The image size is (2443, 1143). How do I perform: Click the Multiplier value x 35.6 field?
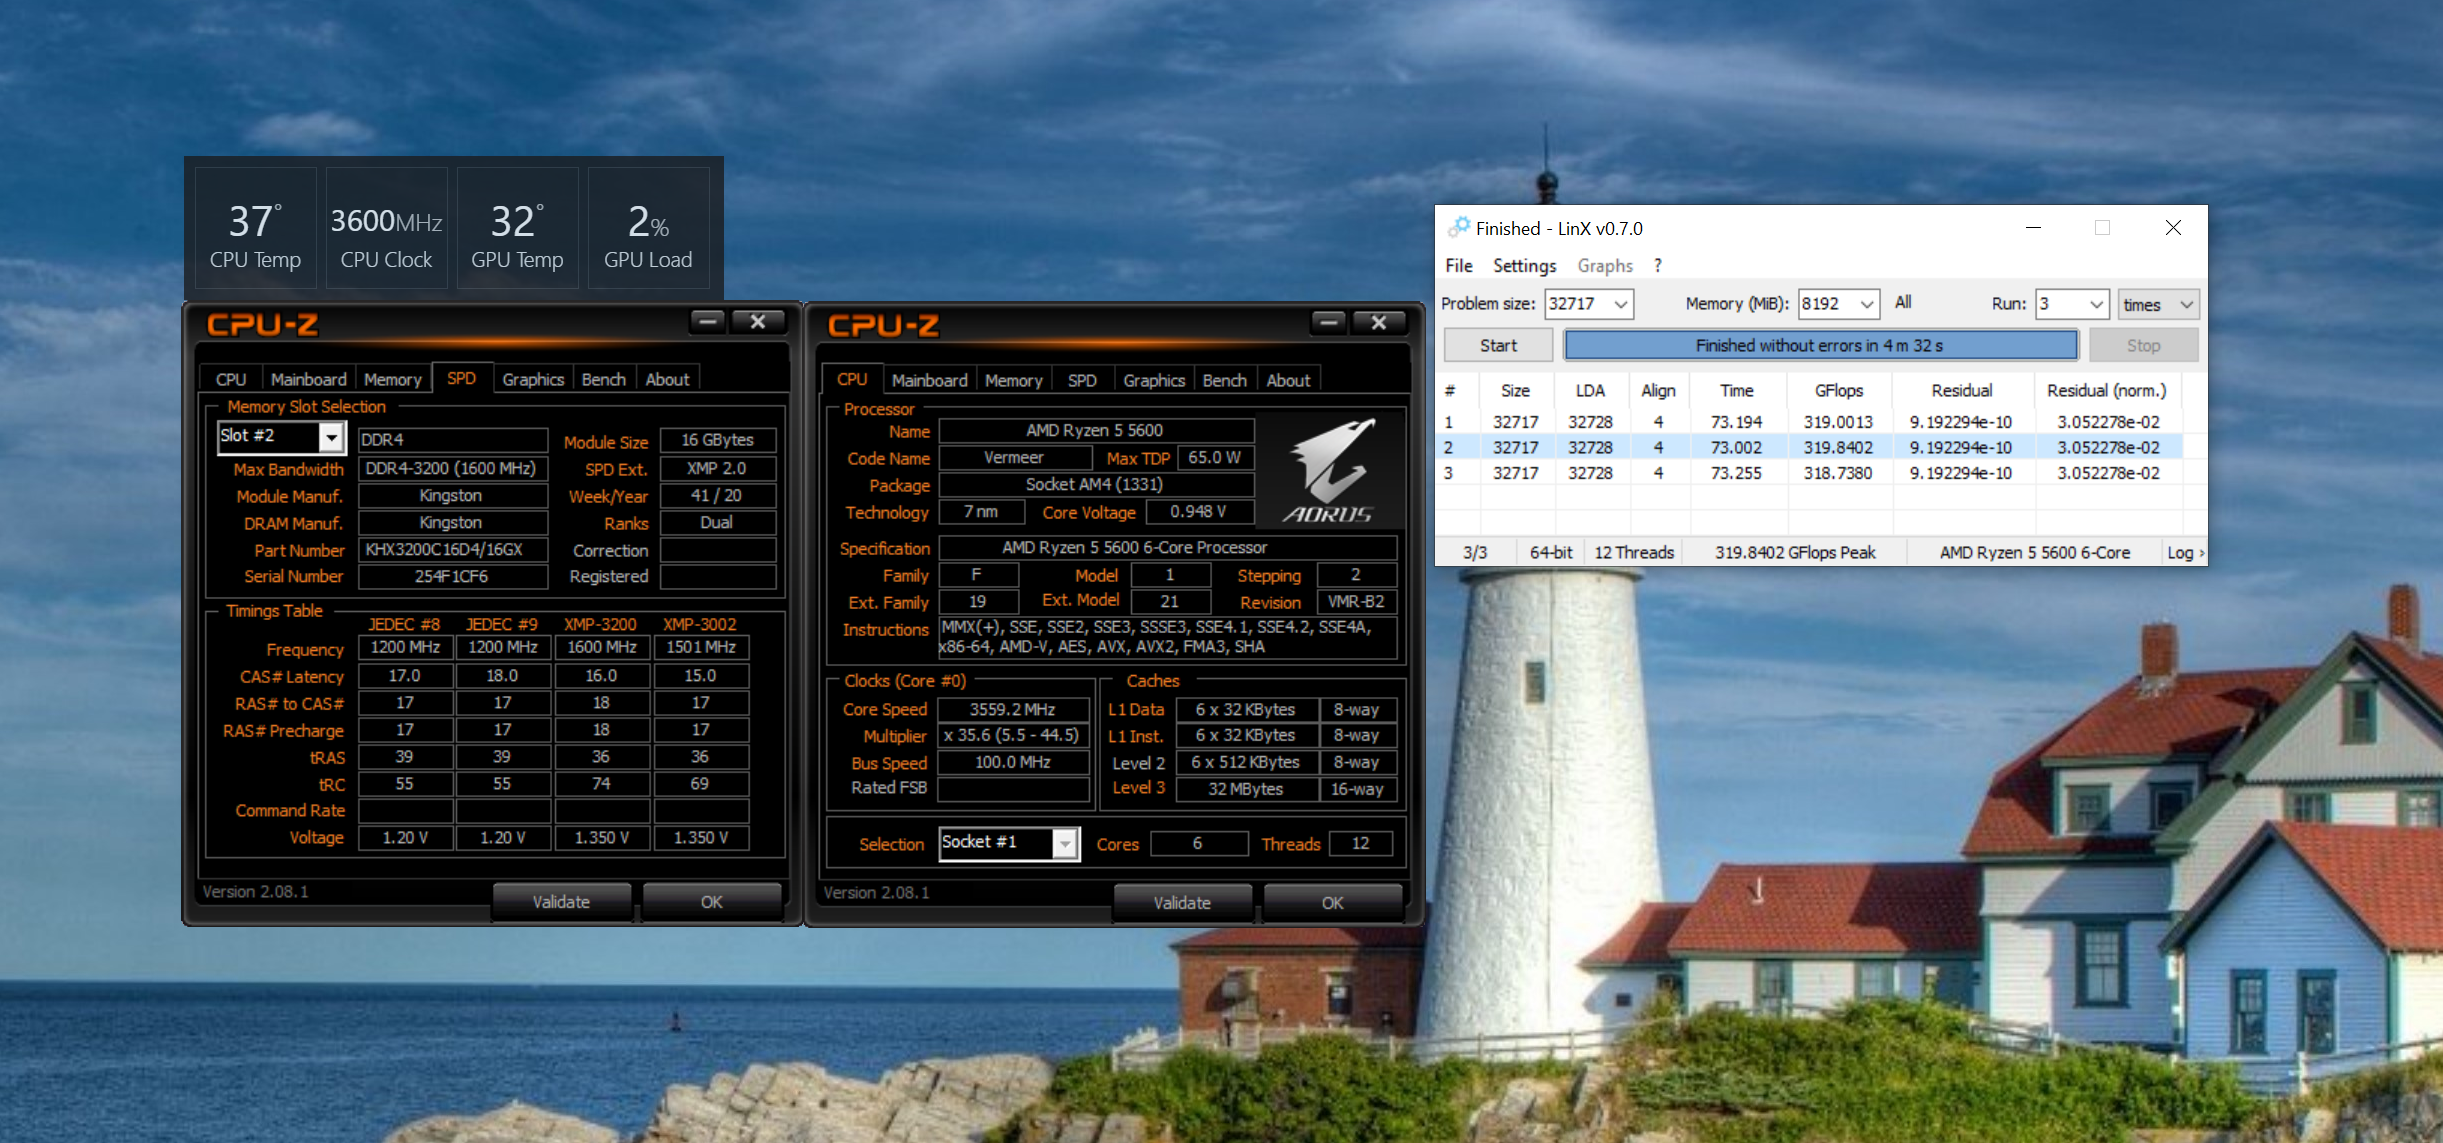(1013, 736)
